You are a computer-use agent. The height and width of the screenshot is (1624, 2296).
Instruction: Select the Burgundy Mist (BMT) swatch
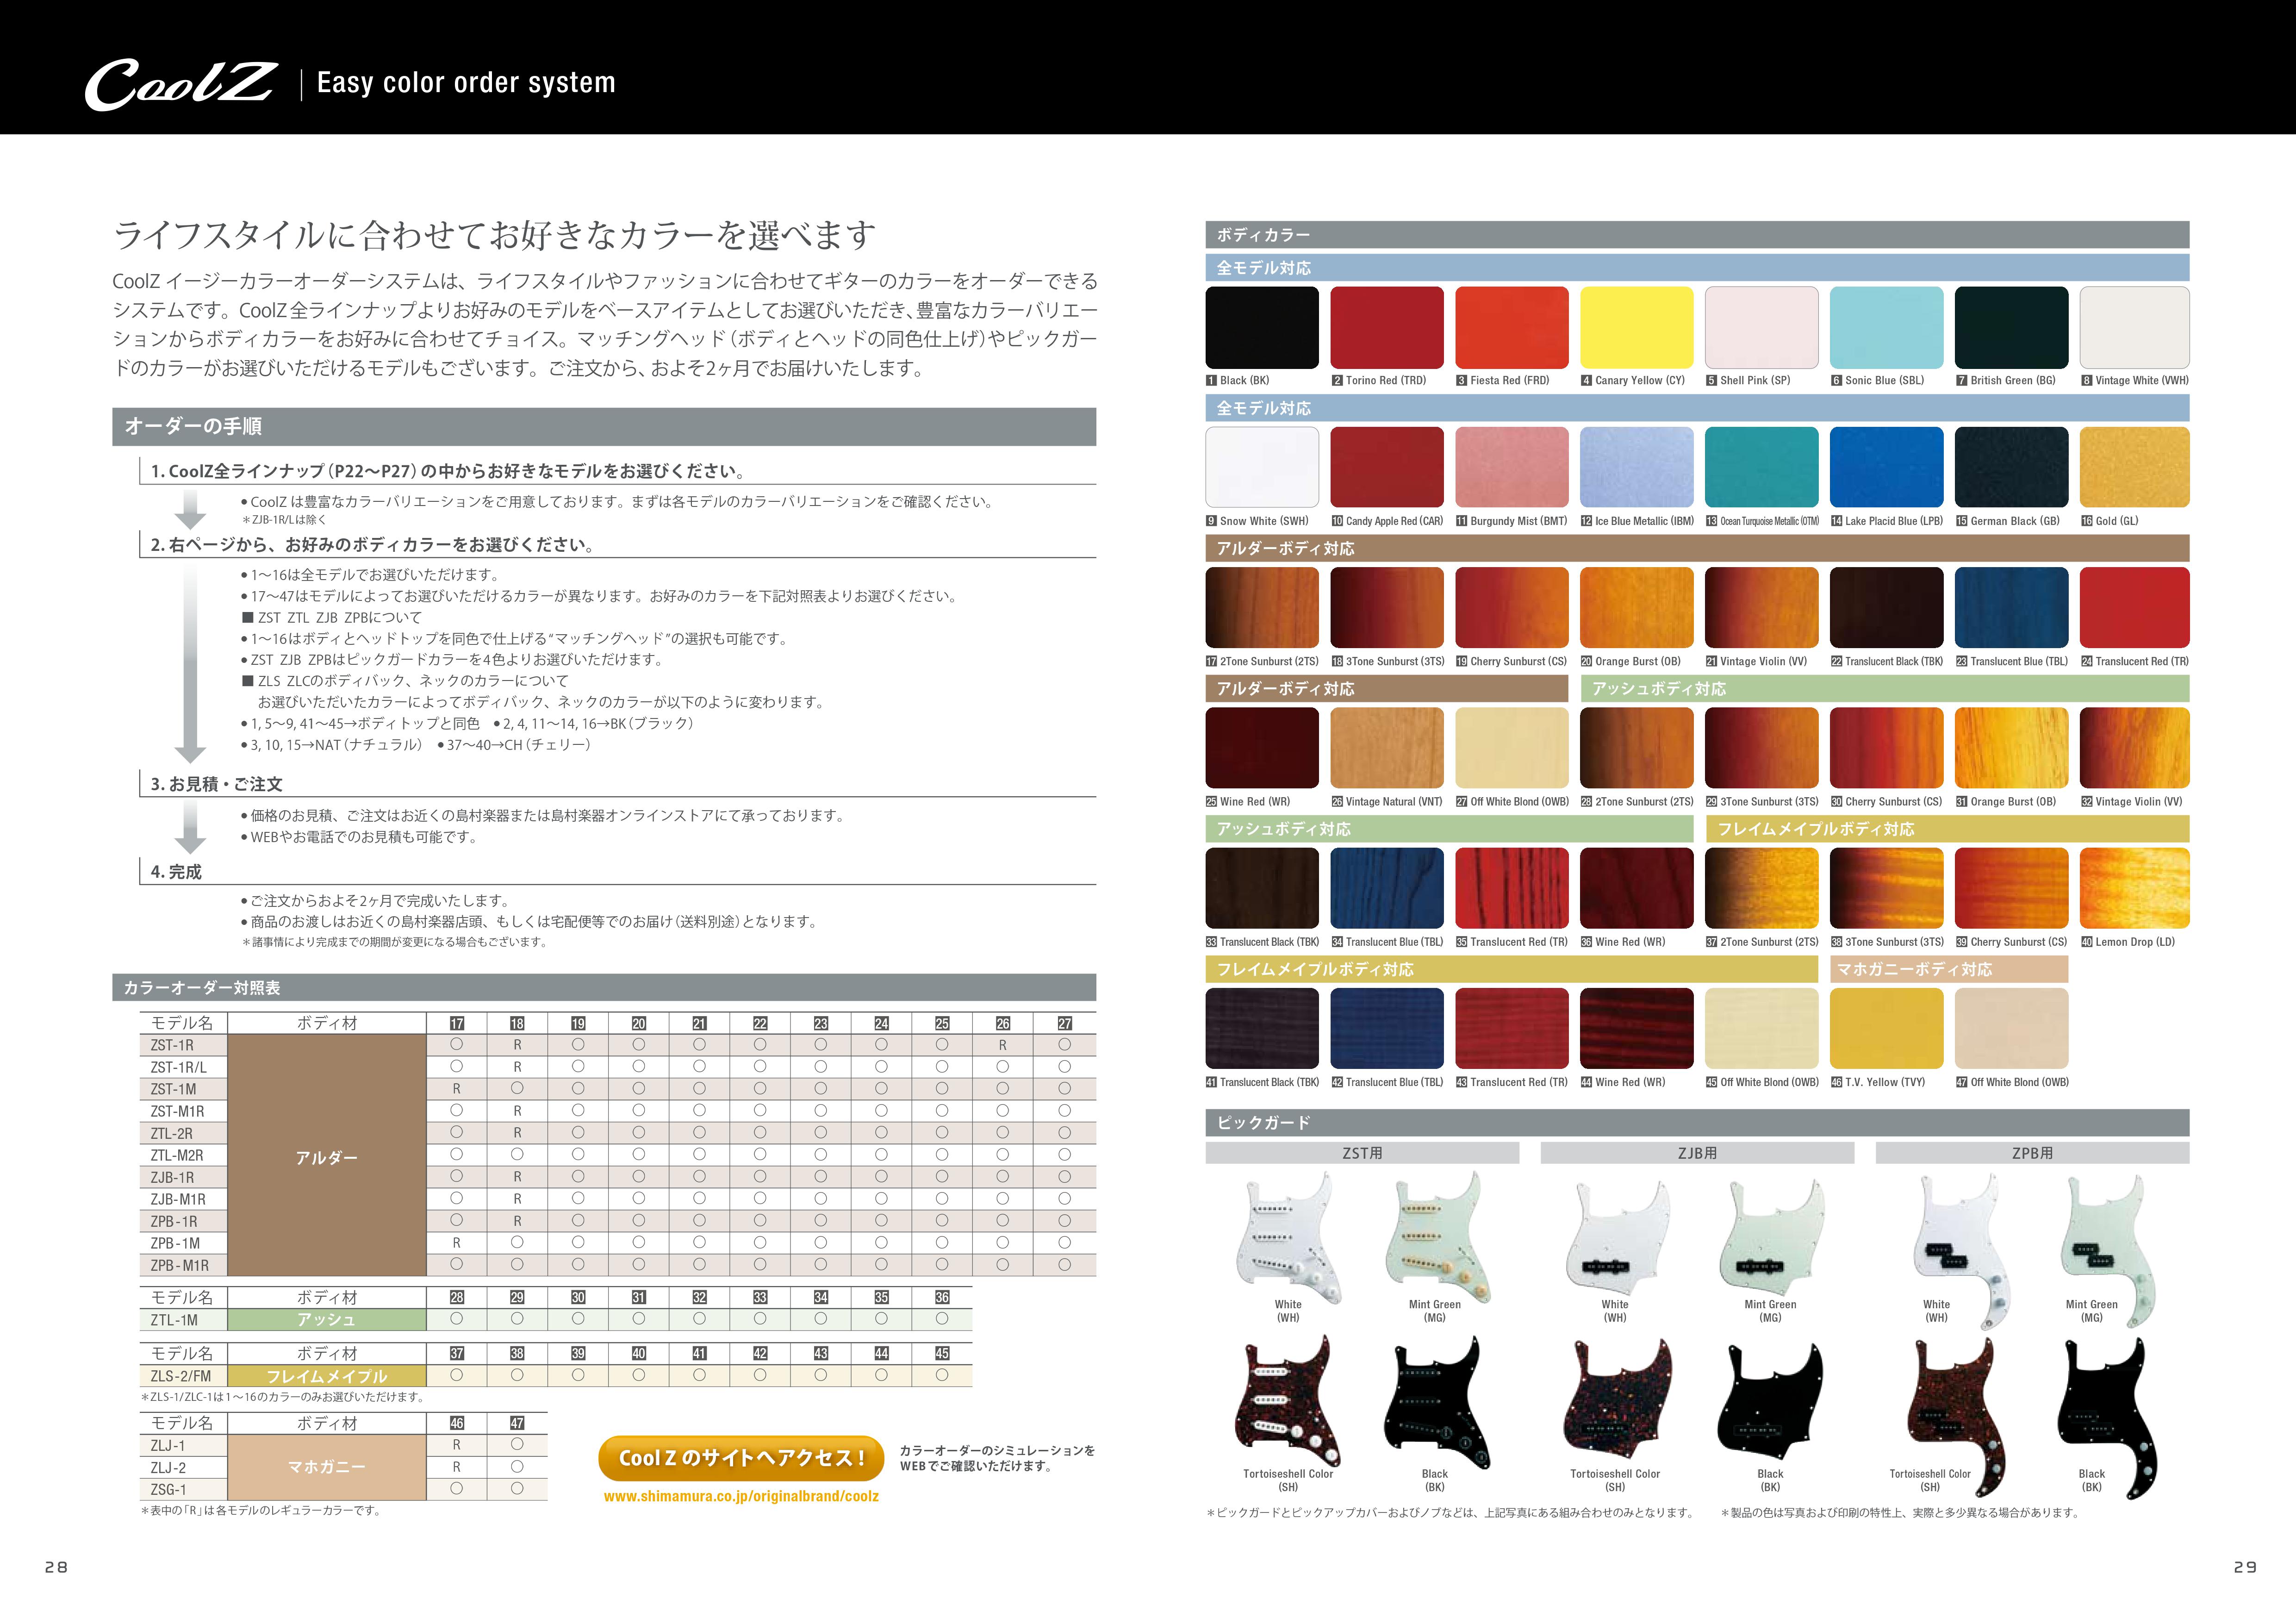click(1512, 467)
